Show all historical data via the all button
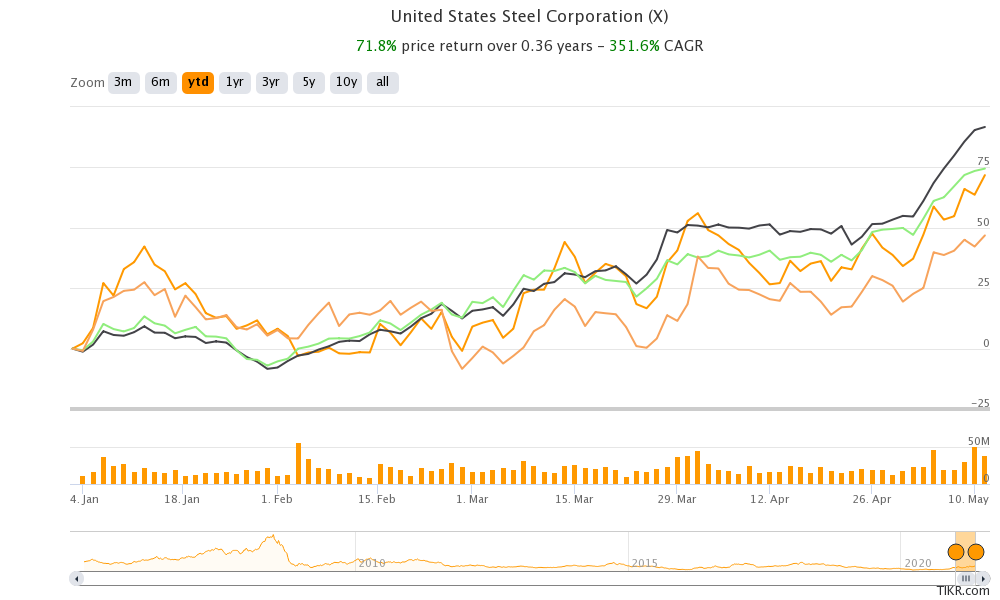Image resolution: width=1000 pixels, height=600 pixels. (382, 82)
